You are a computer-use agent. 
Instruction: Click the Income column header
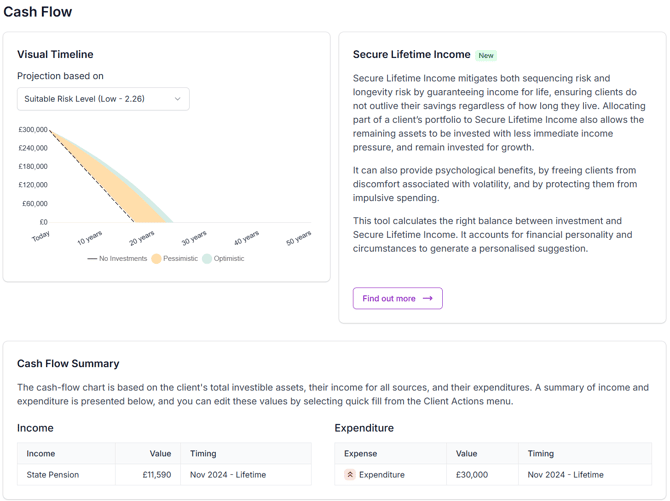[x=41, y=453]
